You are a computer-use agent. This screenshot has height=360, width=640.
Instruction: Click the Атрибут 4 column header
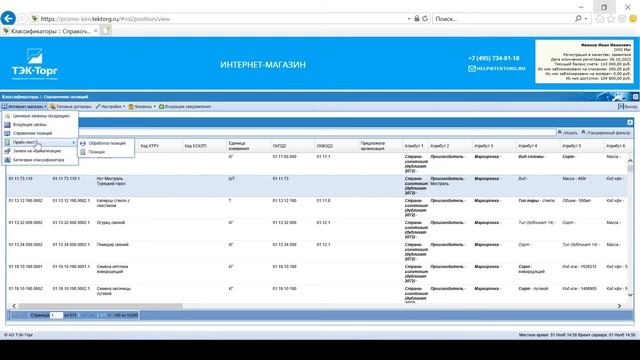click(537, 146)
